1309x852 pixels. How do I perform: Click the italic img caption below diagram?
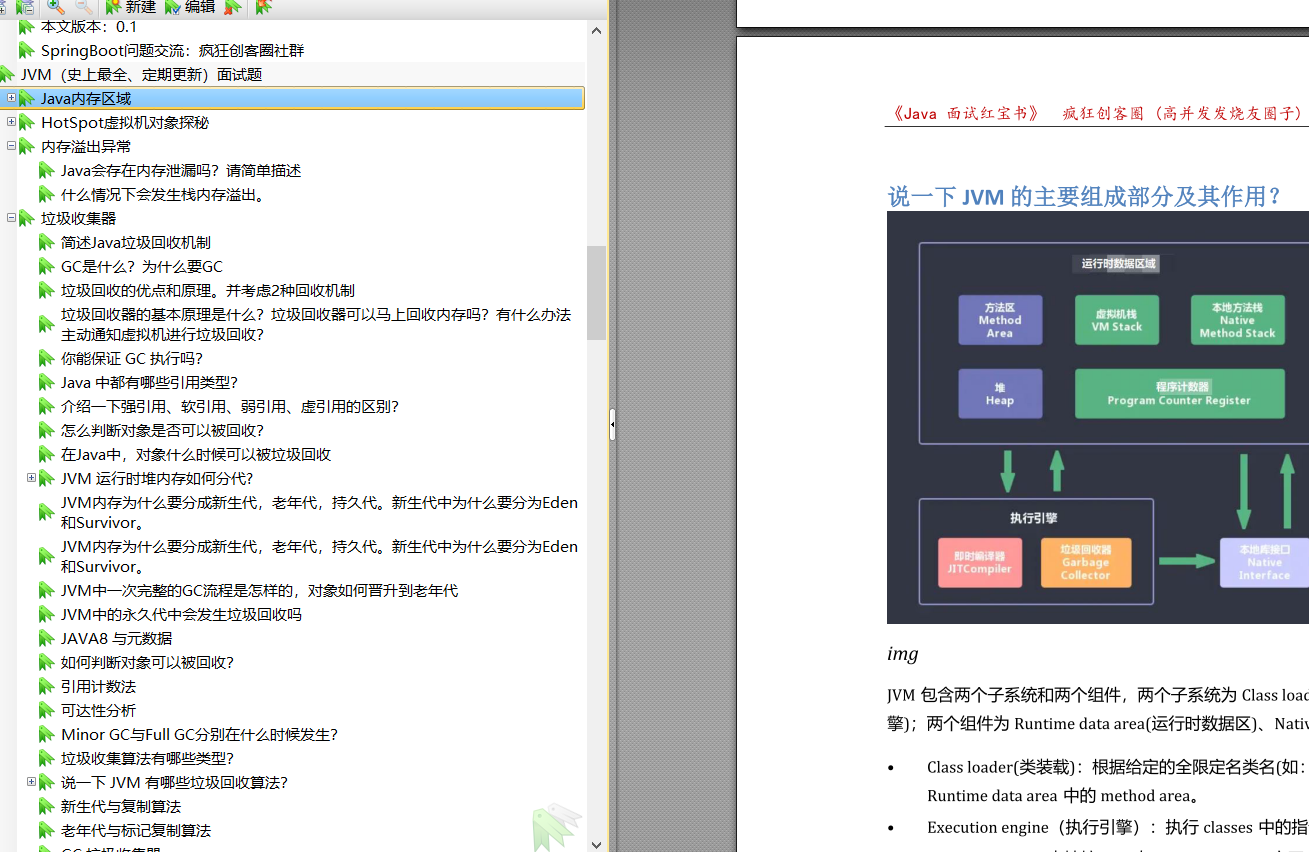click(902, 654)
